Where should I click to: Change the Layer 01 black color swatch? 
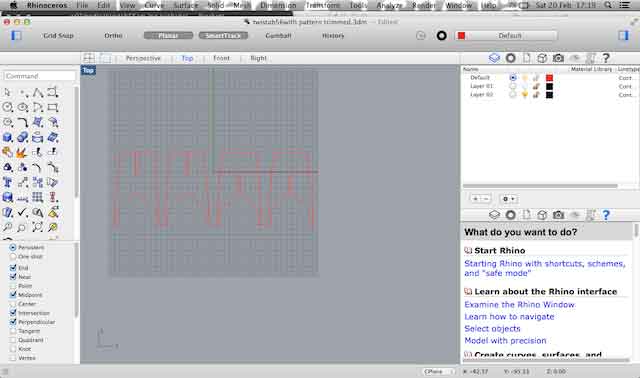click(549, 86)
